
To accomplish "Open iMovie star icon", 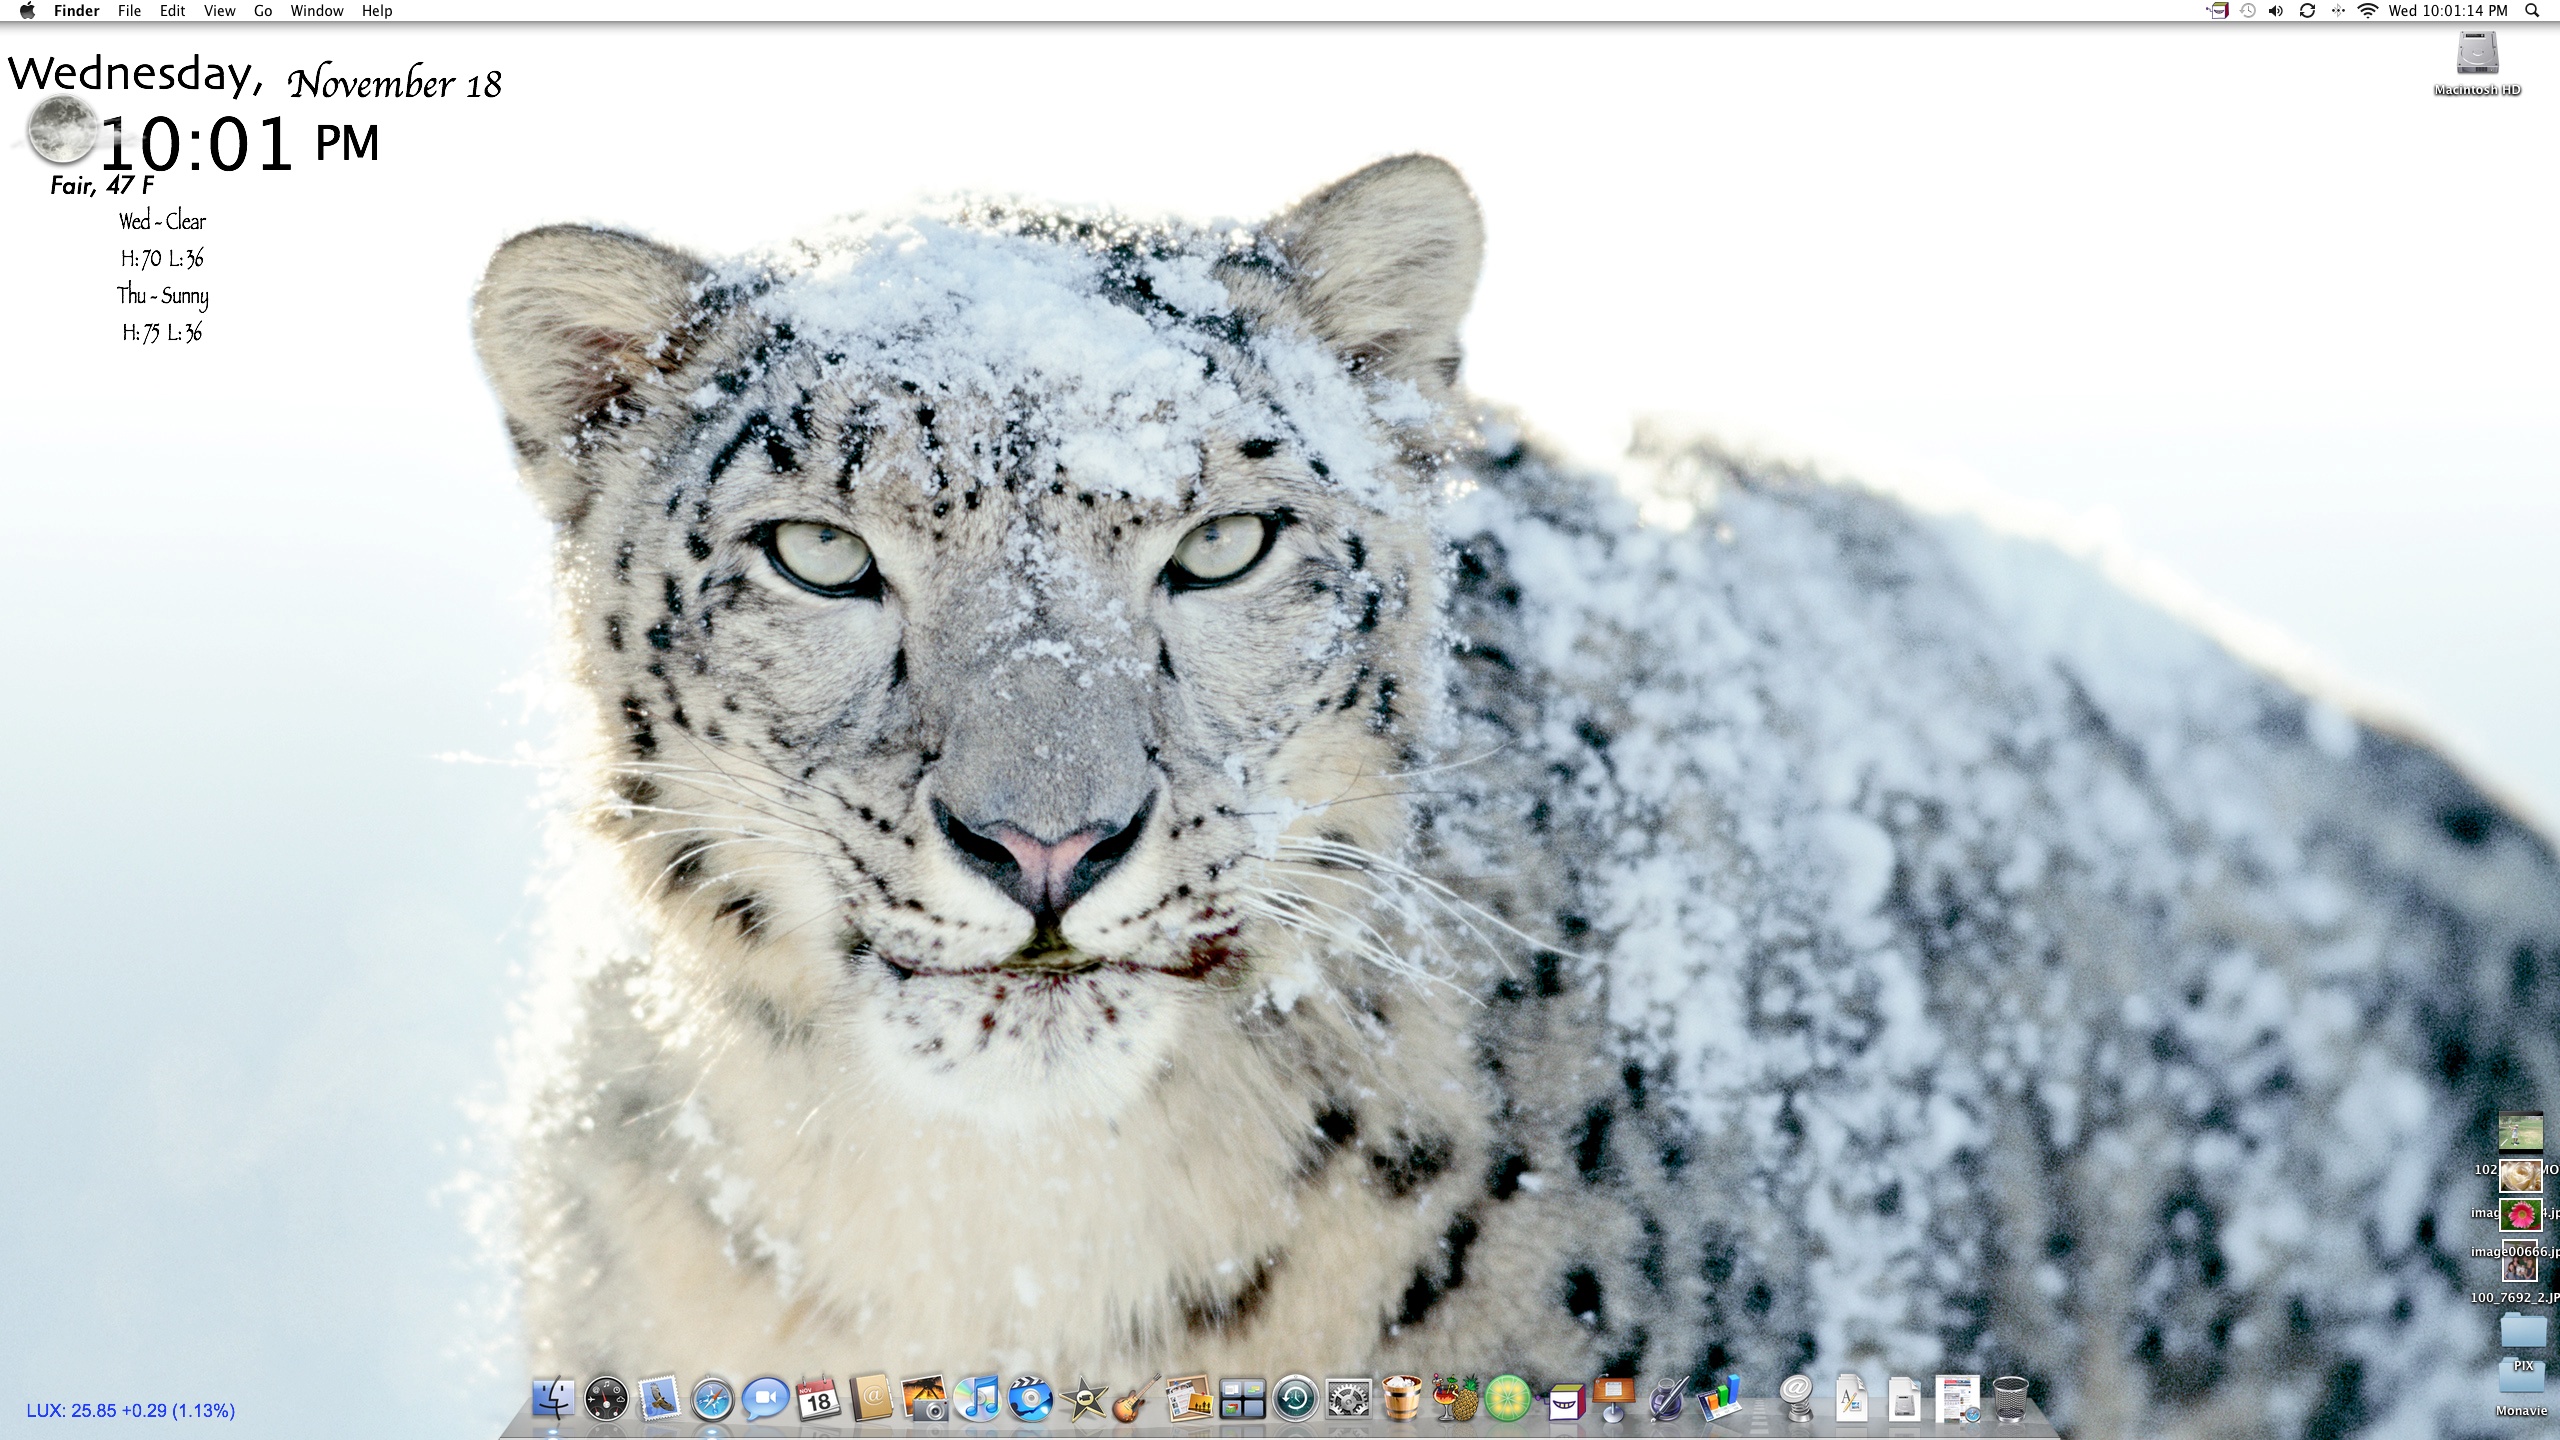I will tap(1084, 1397).
